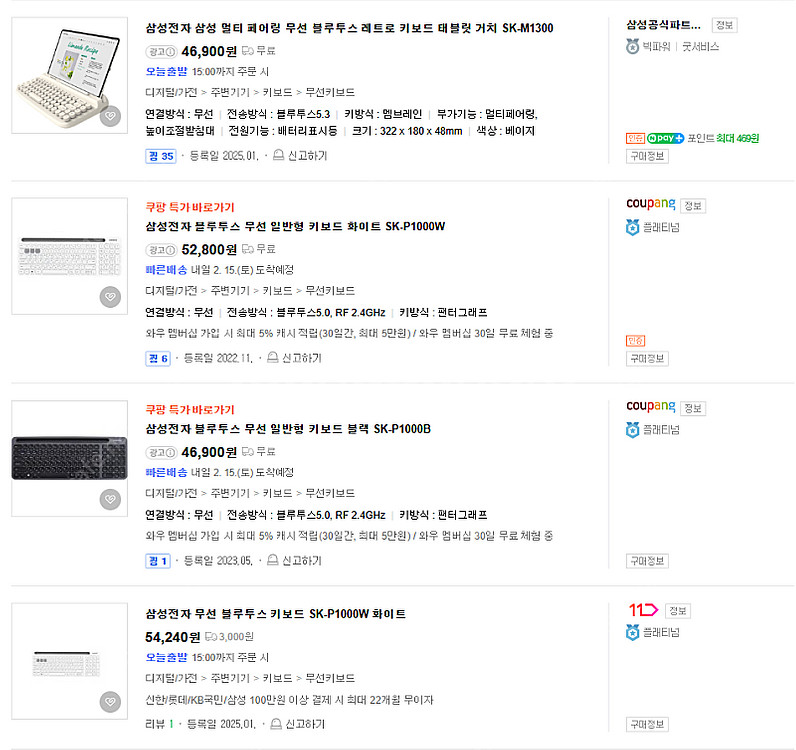Click platinum badge under 11st logo
The image size is (796, 750).
(632, 632)
